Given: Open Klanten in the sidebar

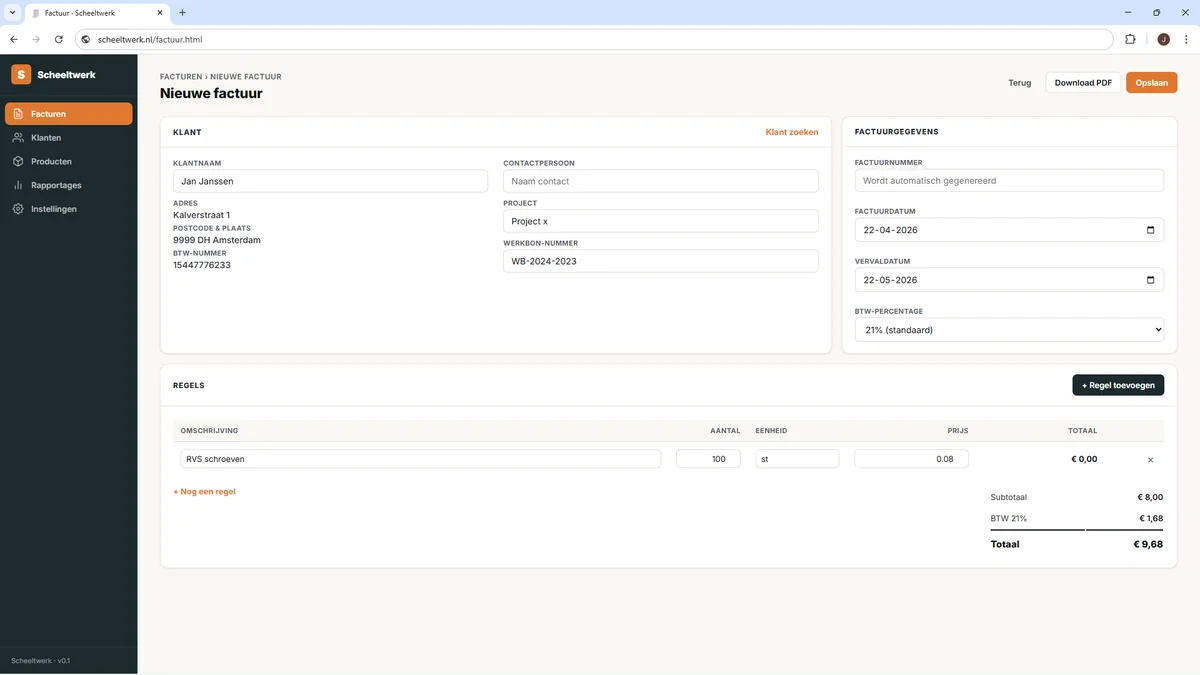Looking at the screenshot, I should point(69,138).
